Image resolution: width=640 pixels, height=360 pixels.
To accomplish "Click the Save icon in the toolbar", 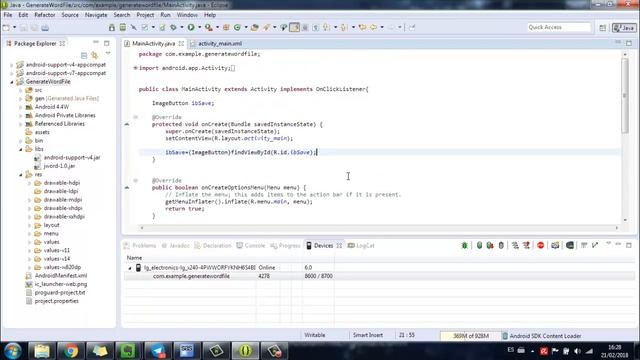I will 24,28.
